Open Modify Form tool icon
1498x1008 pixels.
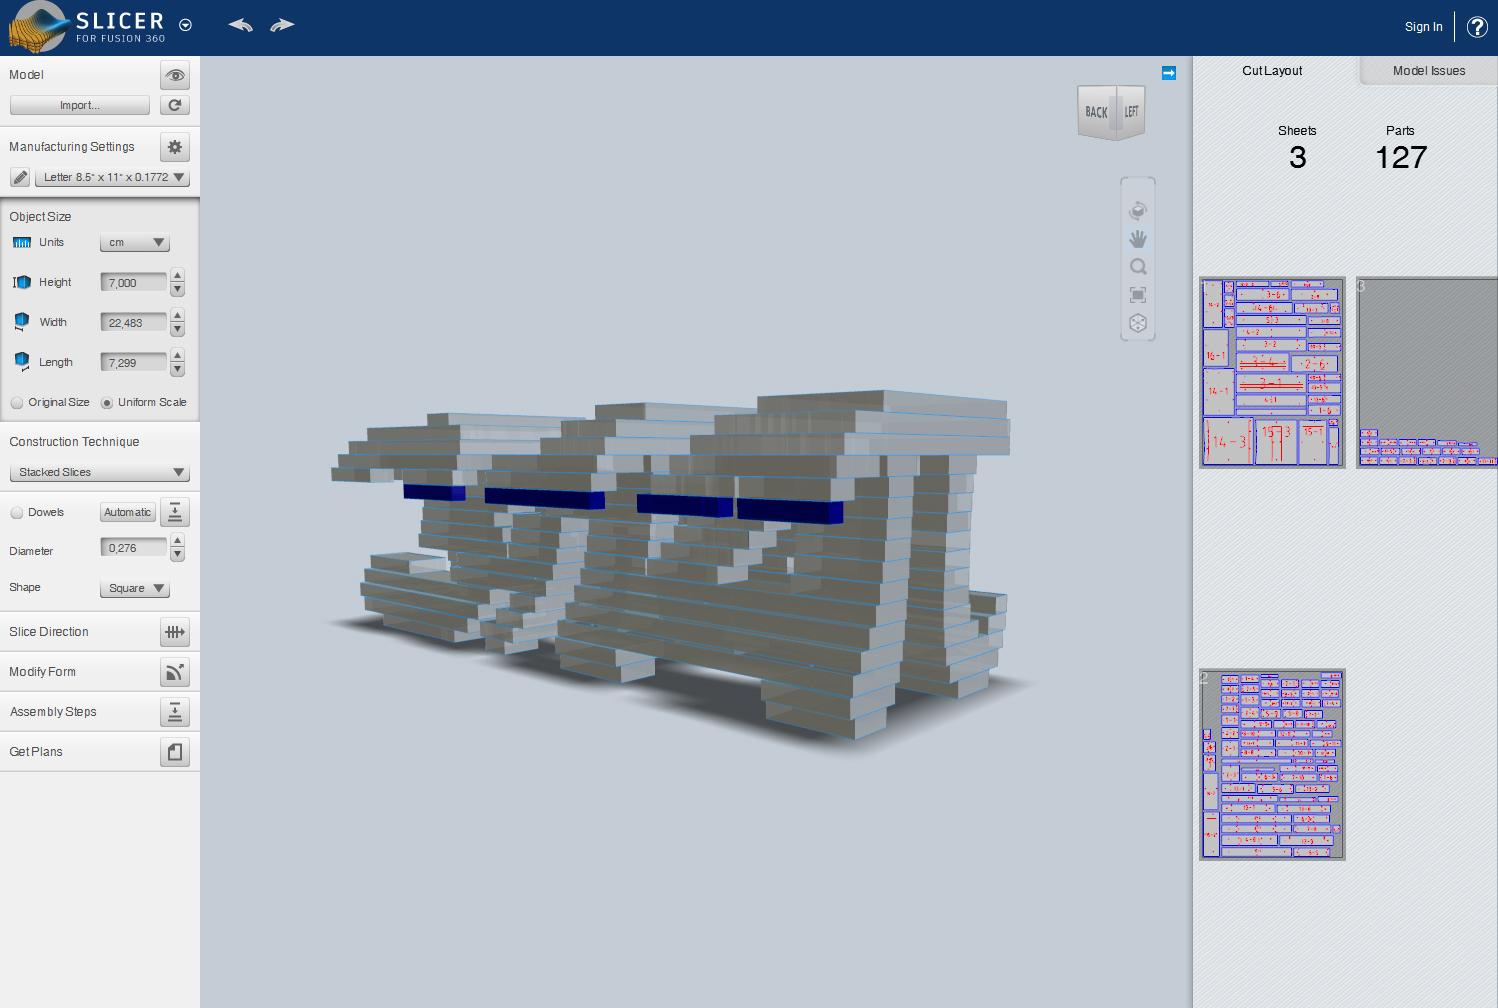tap(175, 672)
